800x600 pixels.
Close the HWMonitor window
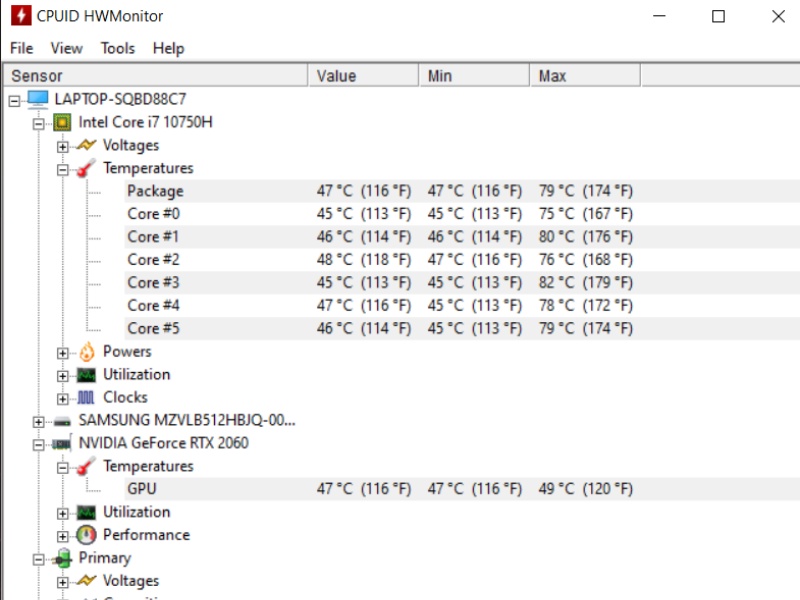coord(779,16)
